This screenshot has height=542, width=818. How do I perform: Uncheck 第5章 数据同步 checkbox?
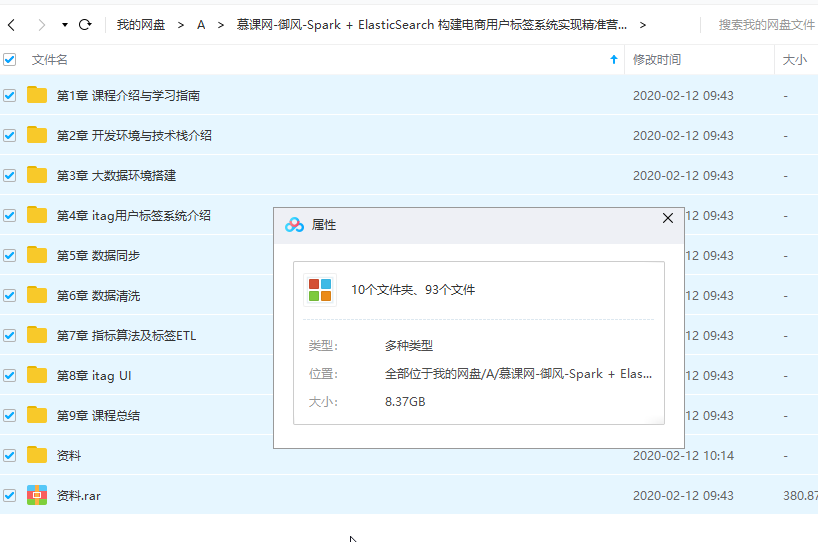tap(9, 256)
